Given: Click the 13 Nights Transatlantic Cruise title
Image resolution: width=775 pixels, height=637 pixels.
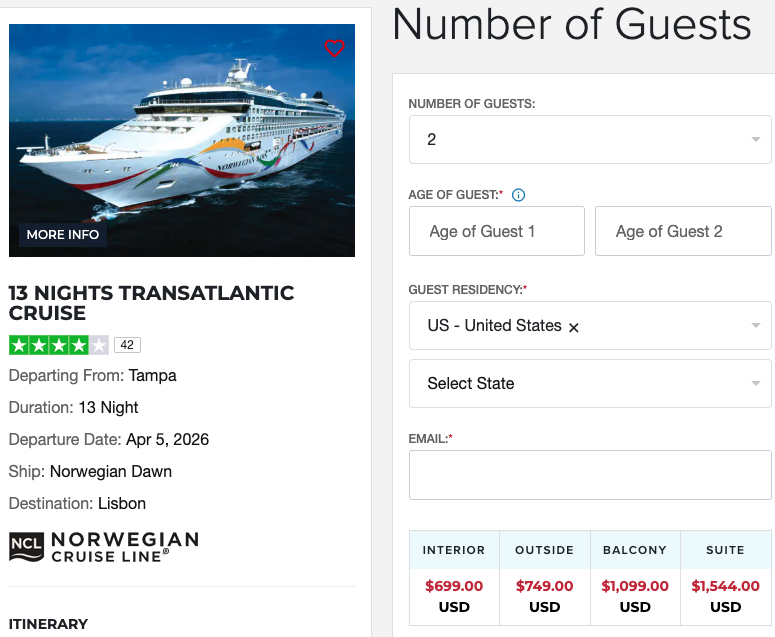Looking at the screenshot, I should pyautogui.click(x=151, y=303).
